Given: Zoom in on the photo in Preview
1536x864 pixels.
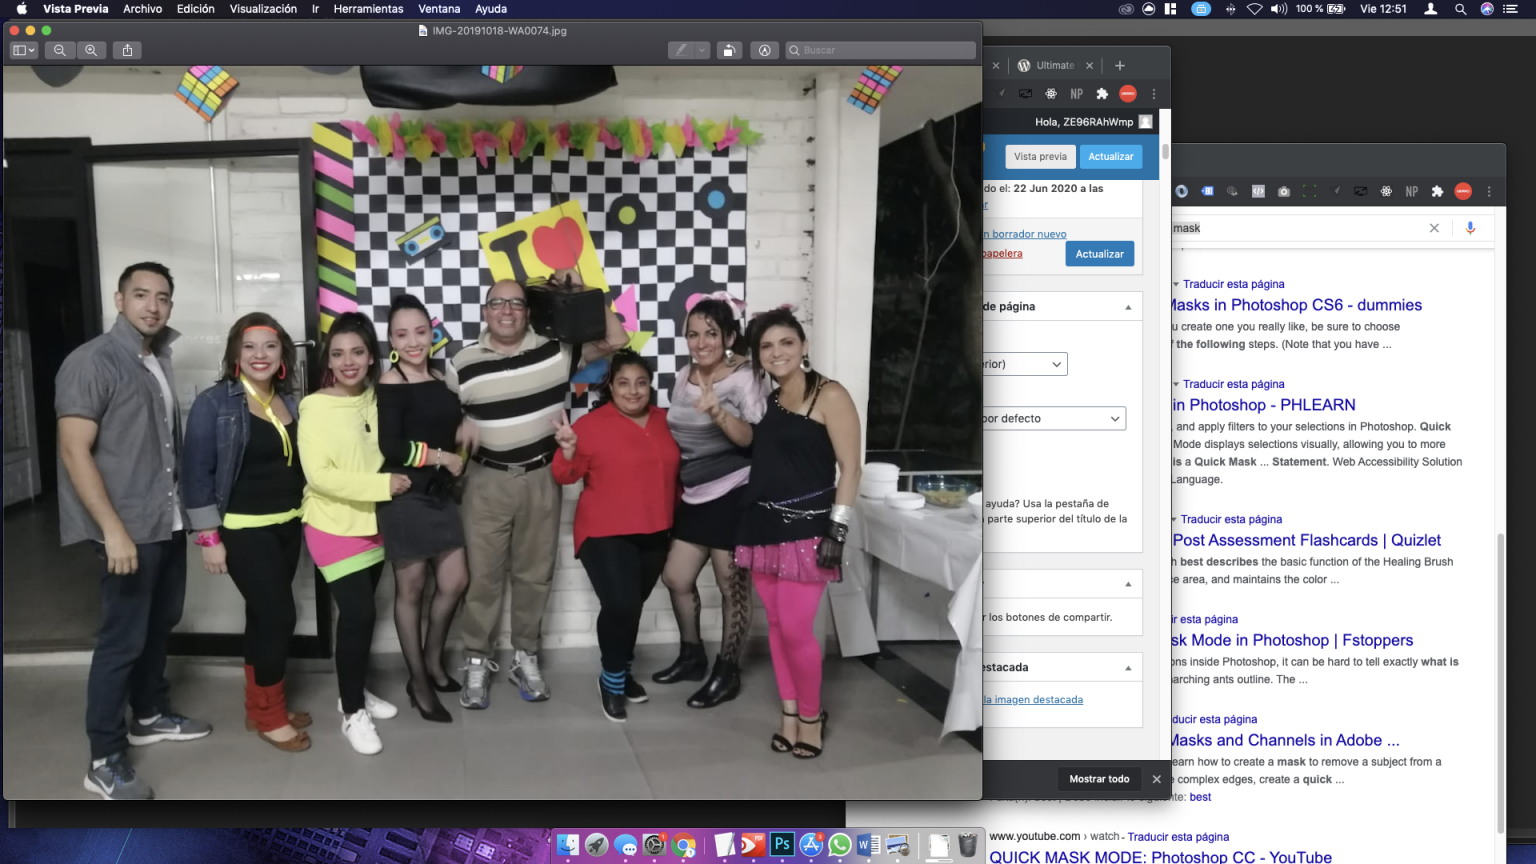Looking at the screenshot, I should 91,50.
